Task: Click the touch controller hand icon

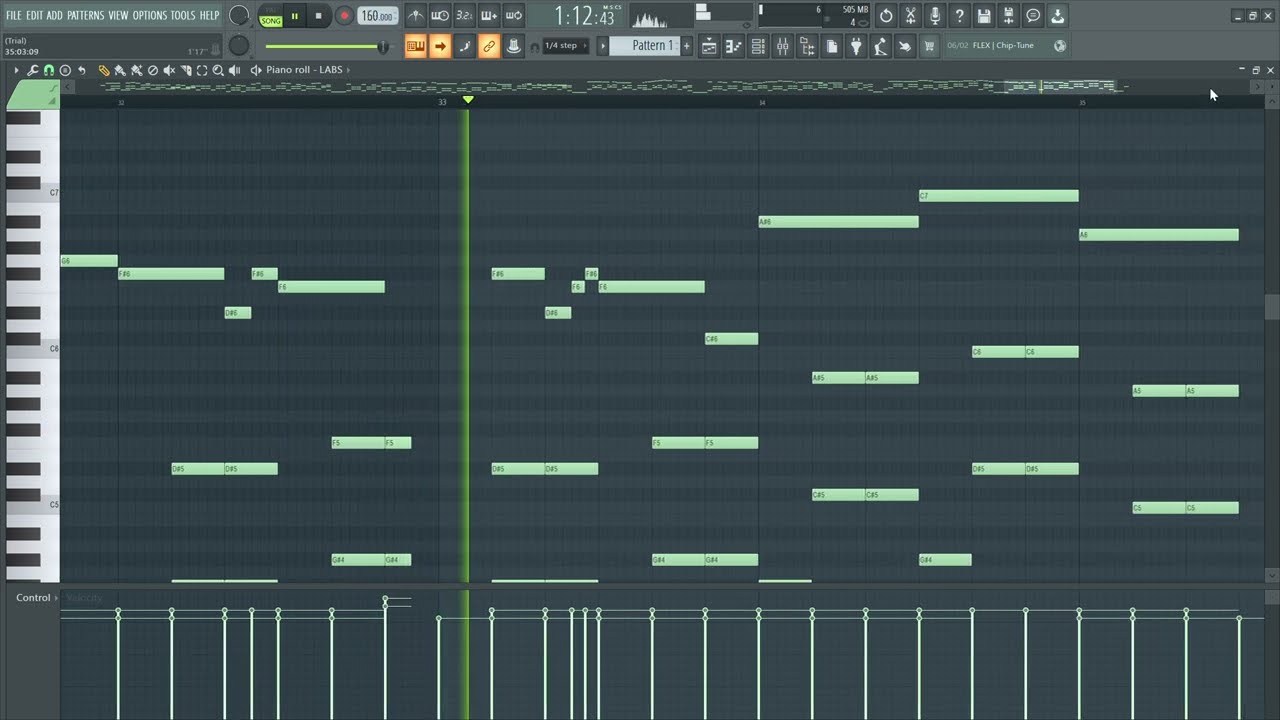Action: (x=904, y=46)
